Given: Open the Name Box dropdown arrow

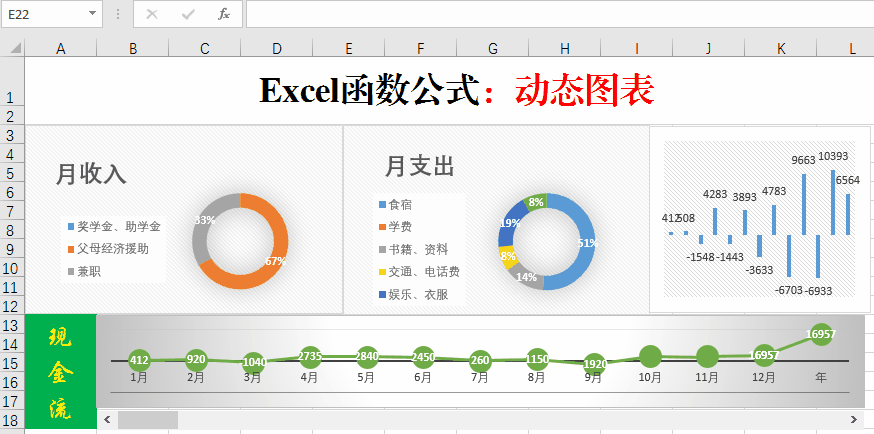Looking at the screenshot, I should (x=92, y=14).
